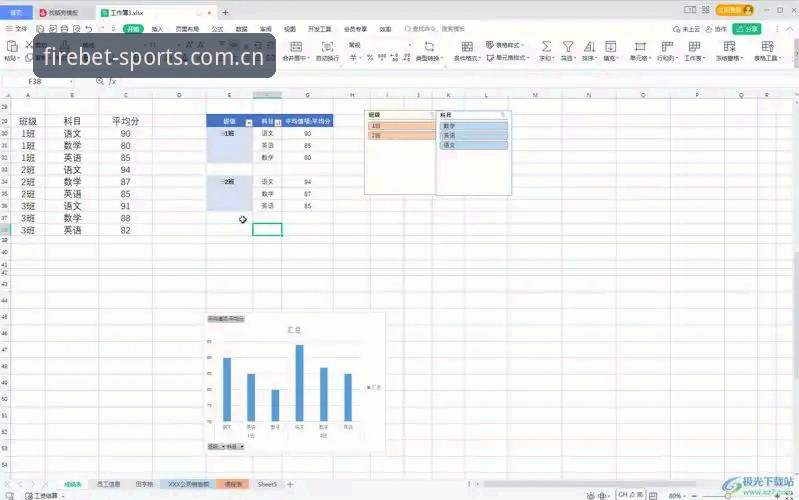Screen dimensions: 799x500
Task: Collapse the 2班 group in pivot table
Action: 222,181
